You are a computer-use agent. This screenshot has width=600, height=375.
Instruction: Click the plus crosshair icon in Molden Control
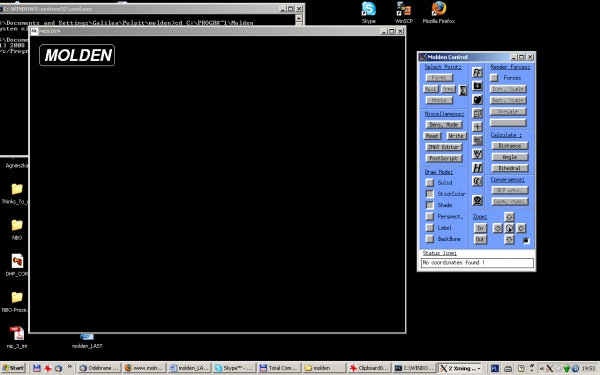(x=477, y=127)
